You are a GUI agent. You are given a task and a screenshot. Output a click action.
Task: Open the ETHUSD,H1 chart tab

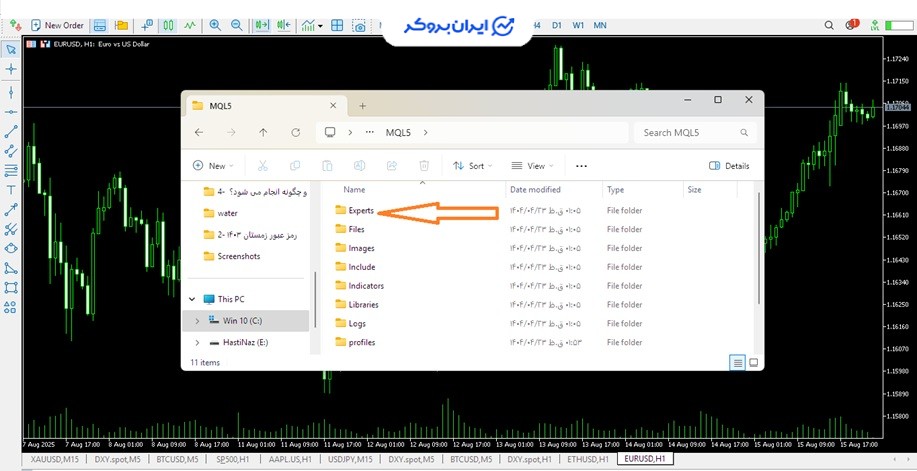(588, 459)
